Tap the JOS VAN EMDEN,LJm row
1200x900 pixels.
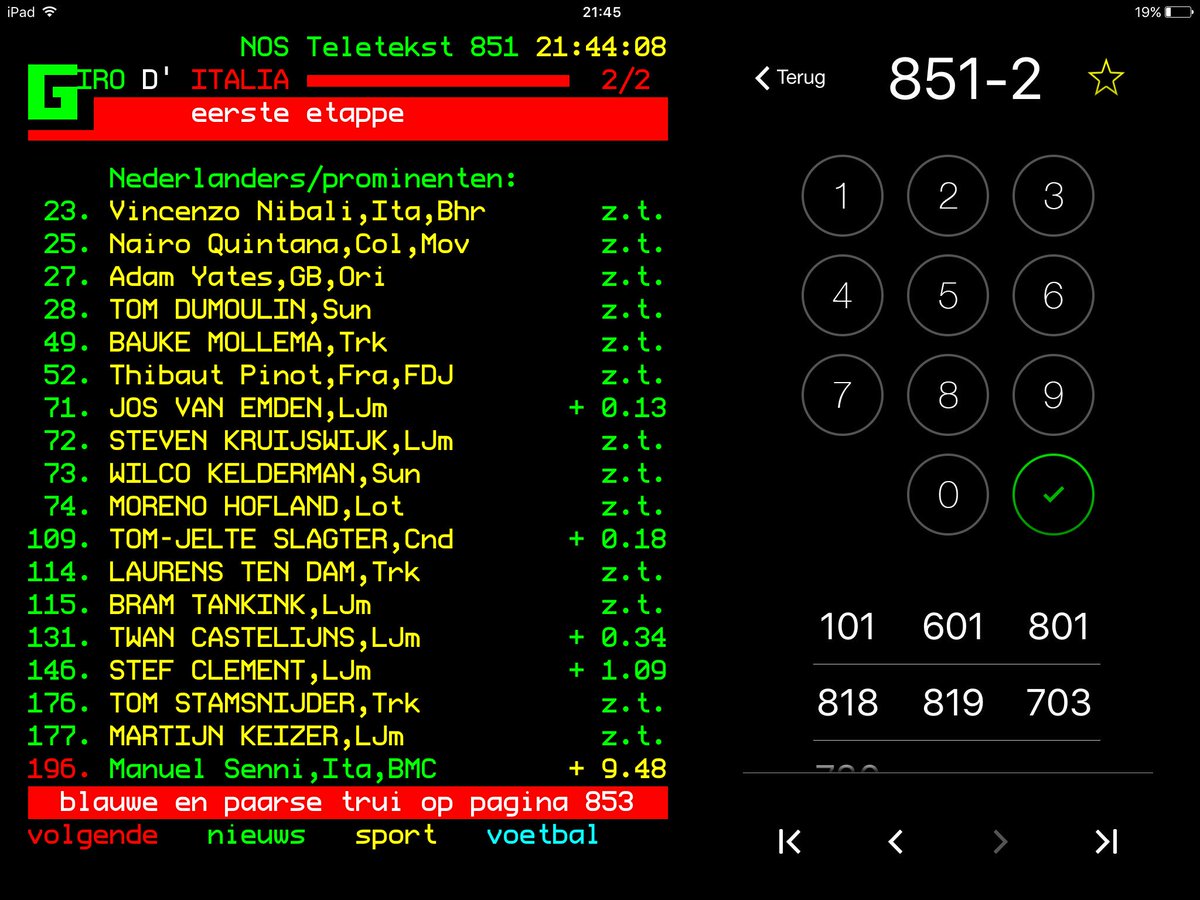point(347,408)
